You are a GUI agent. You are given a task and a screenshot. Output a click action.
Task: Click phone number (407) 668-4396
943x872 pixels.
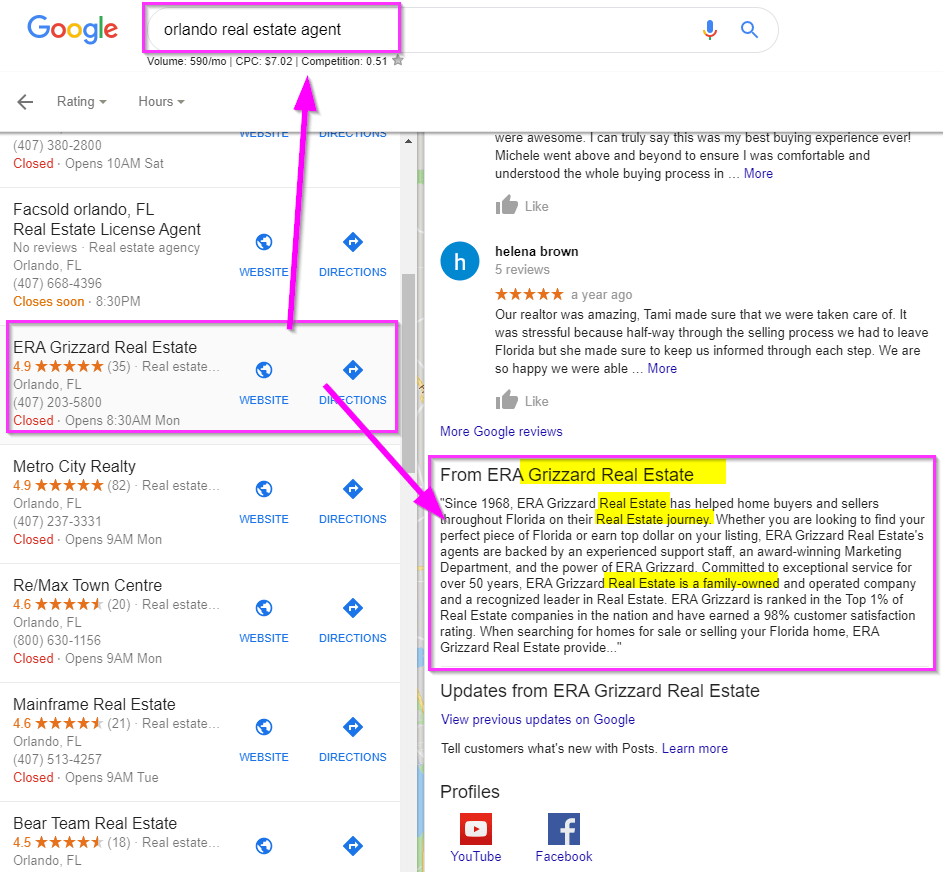pos(57,283)
